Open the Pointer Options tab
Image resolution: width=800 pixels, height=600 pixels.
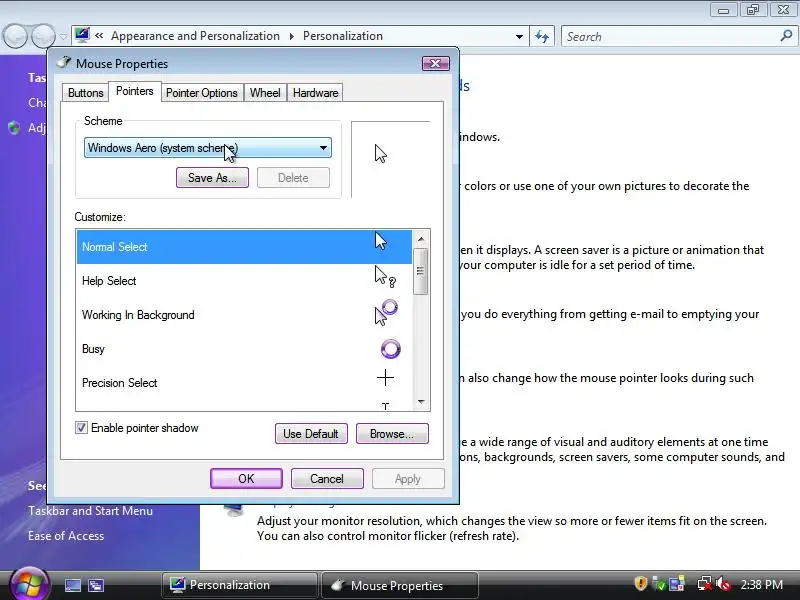pyautogui.click(x=202, y=93)
